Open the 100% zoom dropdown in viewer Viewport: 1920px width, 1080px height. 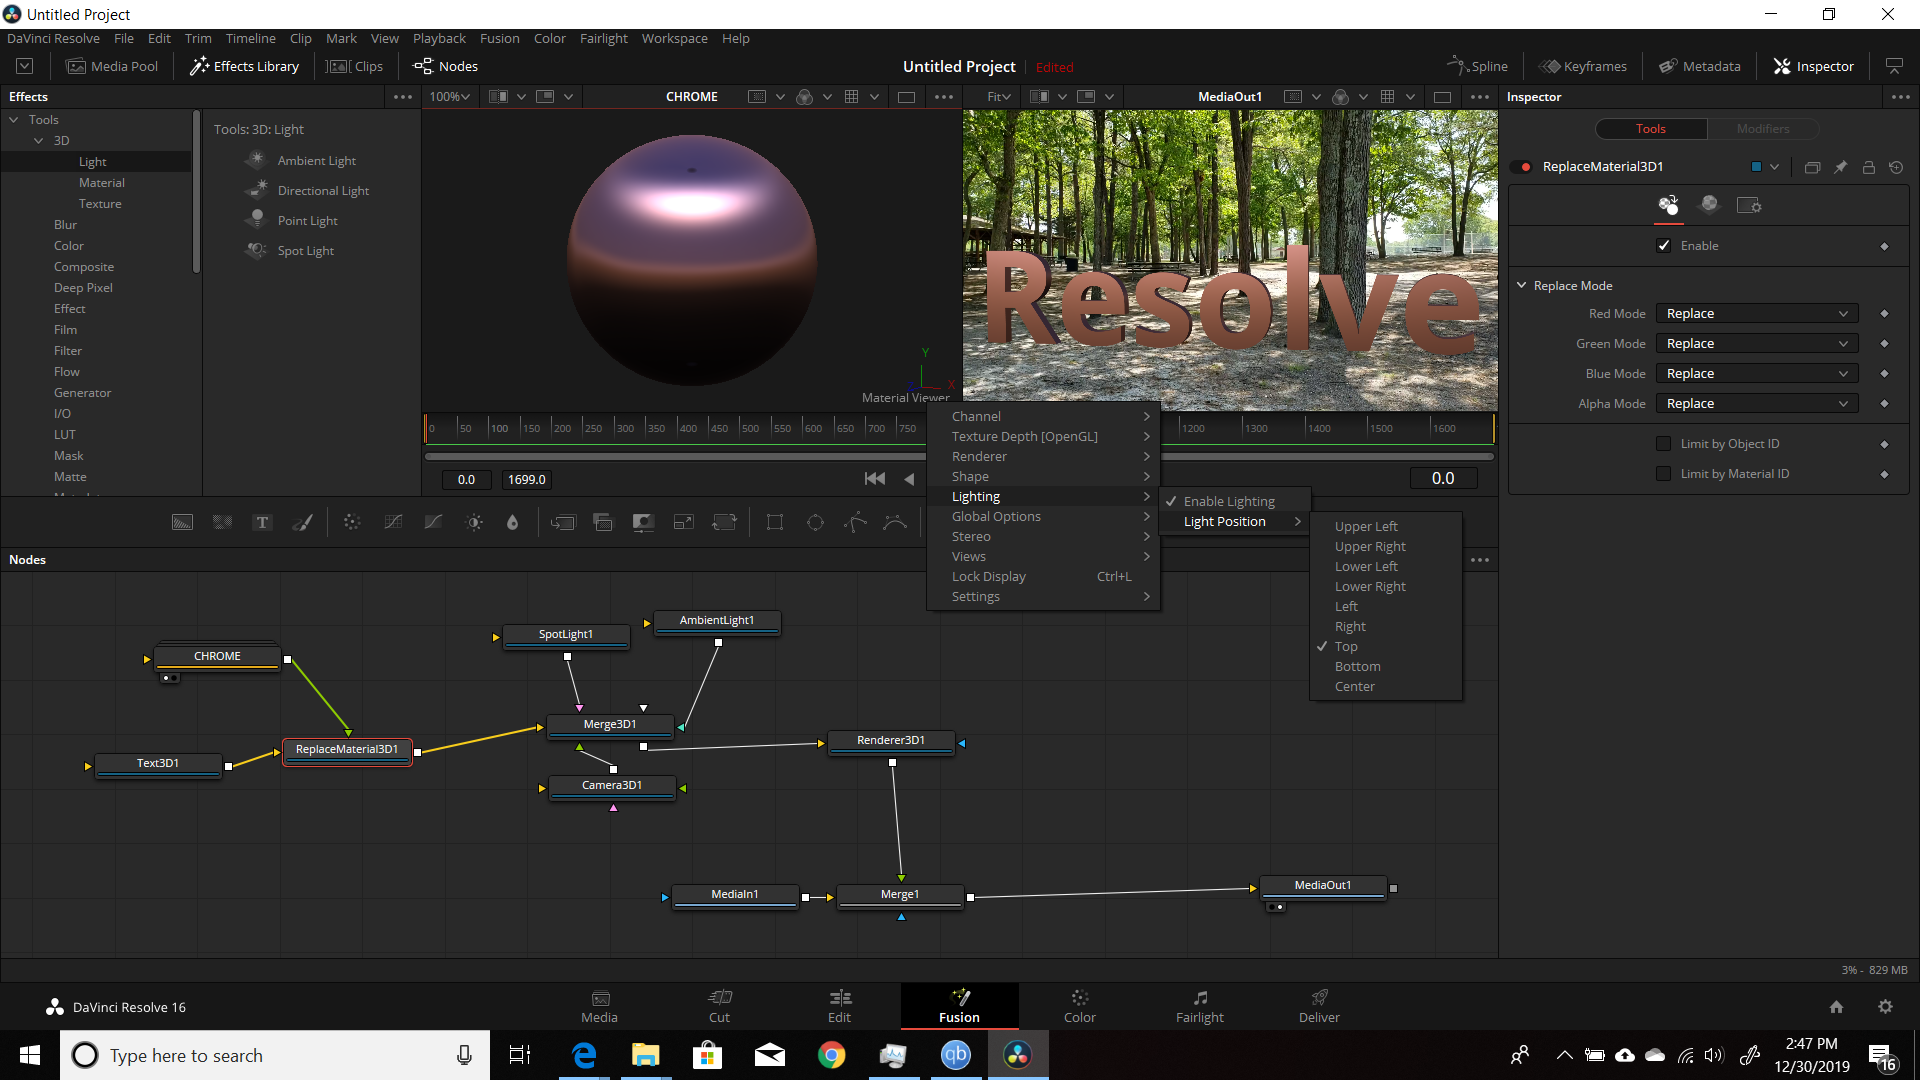click(x=450, y=97)
